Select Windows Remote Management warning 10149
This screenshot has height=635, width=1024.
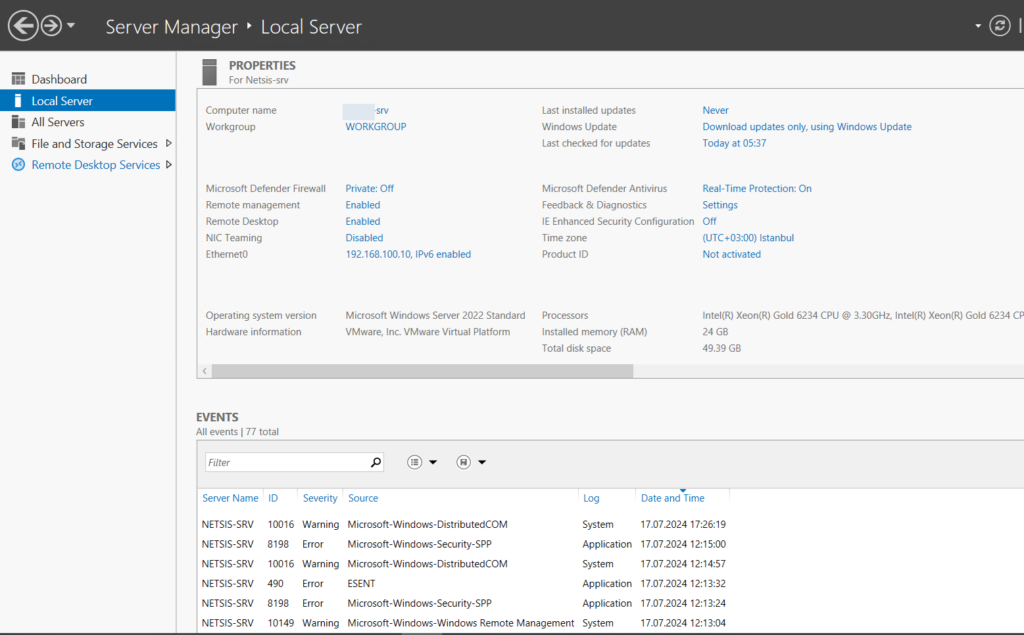pyautogui.click(x=464, y=623)
